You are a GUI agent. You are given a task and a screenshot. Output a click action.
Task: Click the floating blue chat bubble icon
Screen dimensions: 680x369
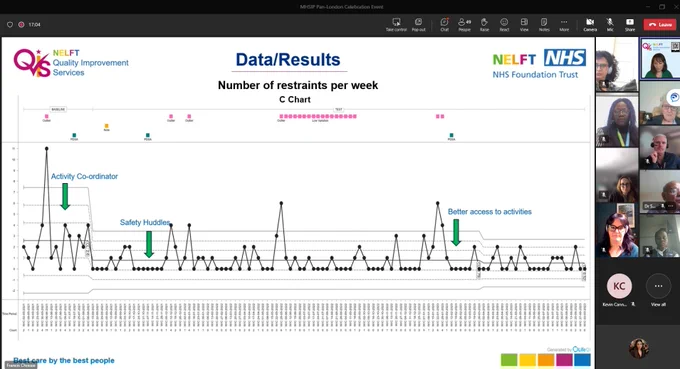674,97
